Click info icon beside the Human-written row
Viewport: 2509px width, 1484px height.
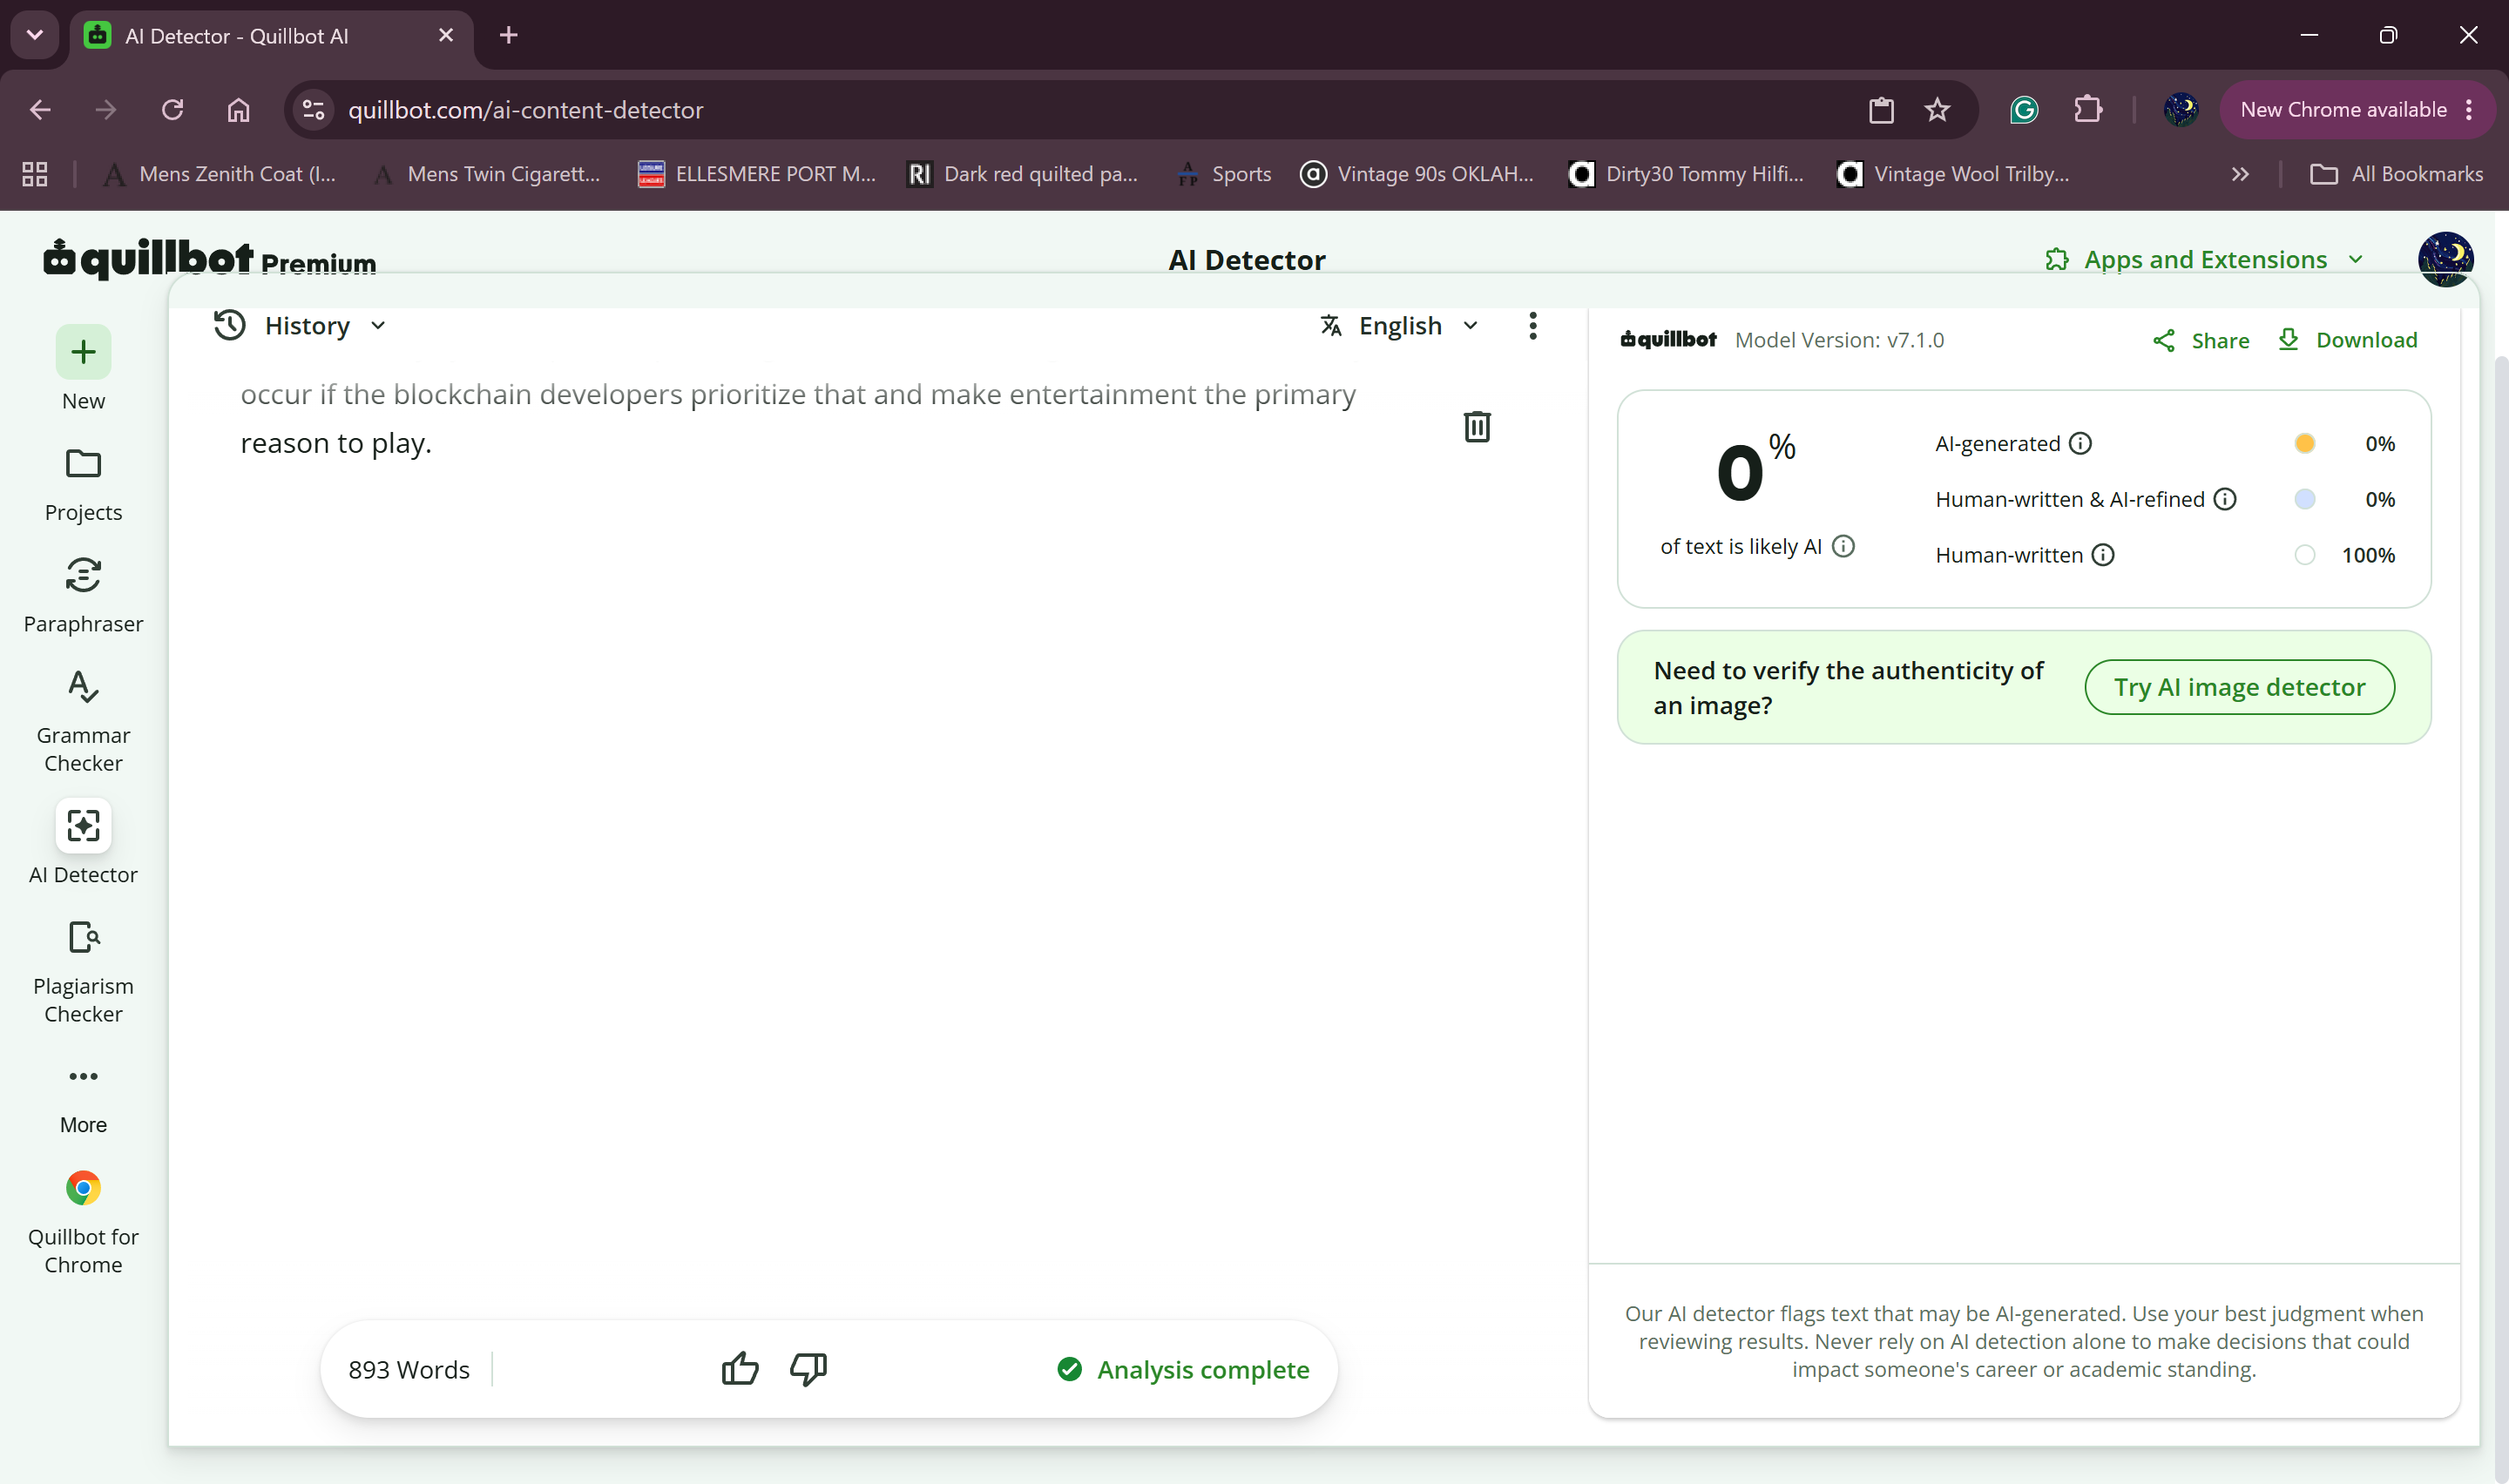pos(2103,555)
